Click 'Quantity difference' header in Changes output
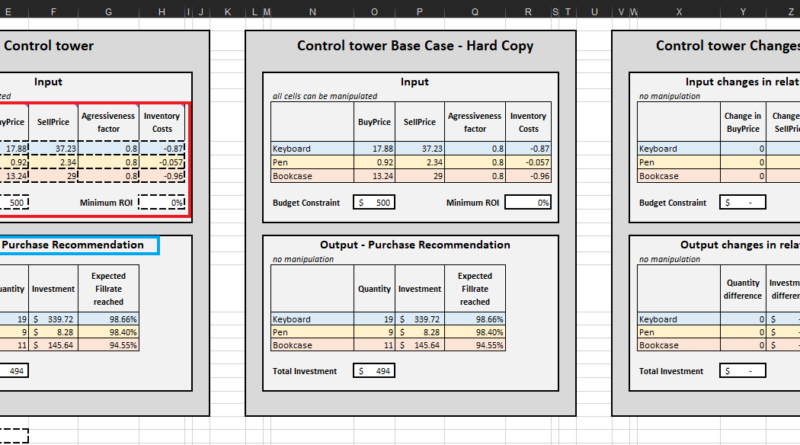This screenshot has width=800, height=445. pyautogui.click(x=743, y=289)
